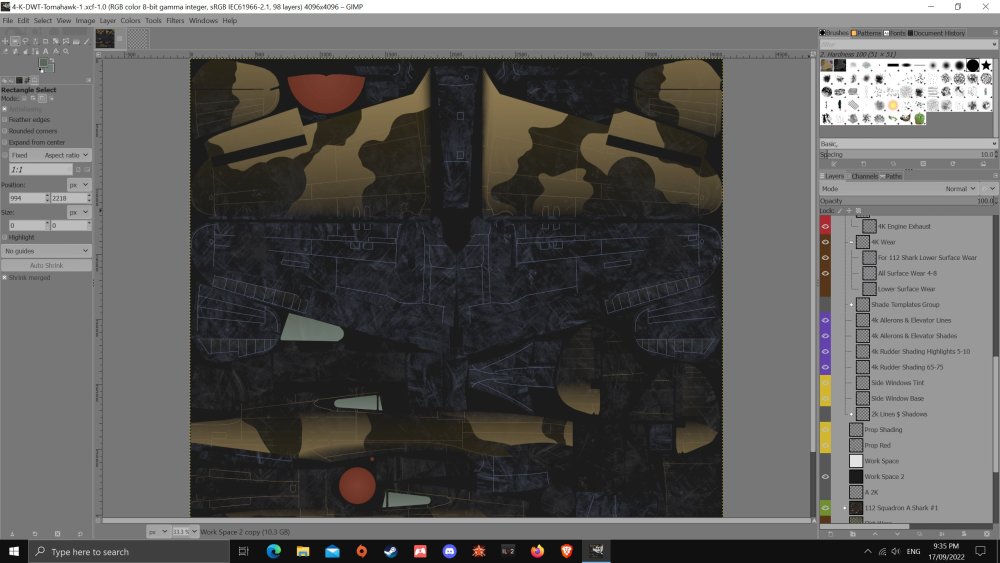1000x563 pixels.
Task: Open Discord from the Windows taskbar
Action: (x=450, y=551)
